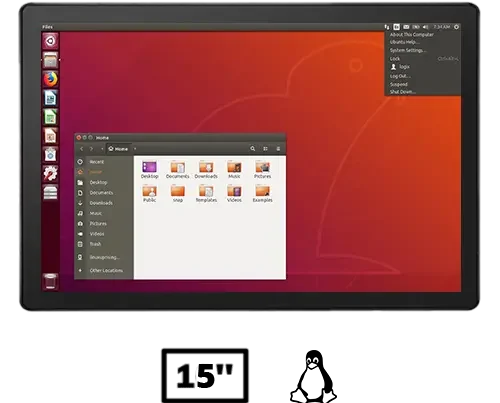The image size is (500, 403).
Task: Open the Trash in the launcher
Action: click(50, 281)
